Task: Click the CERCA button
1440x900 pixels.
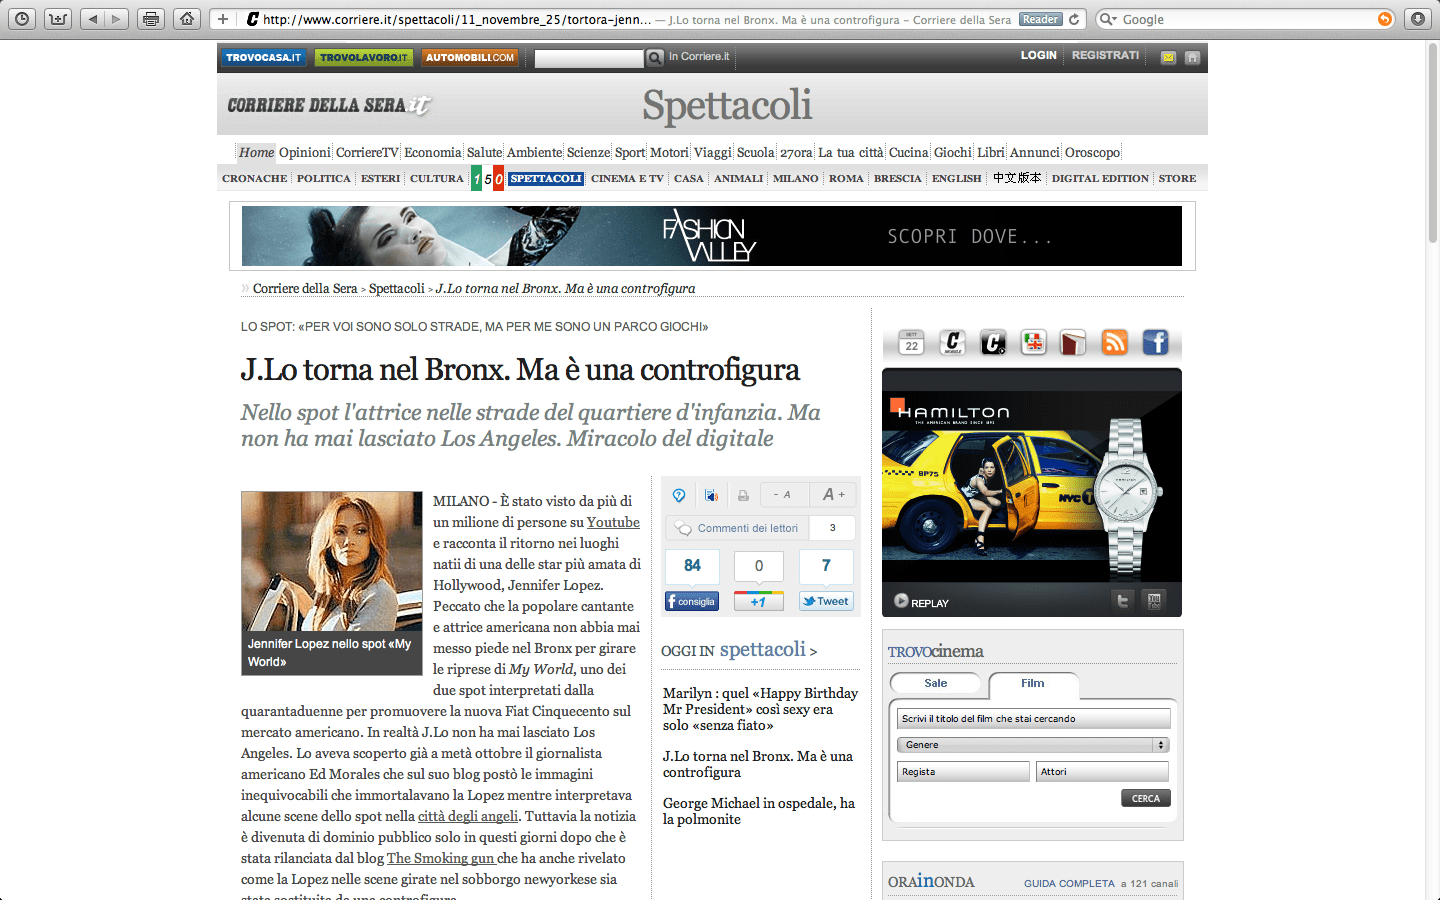Action: click(1145, 797)
